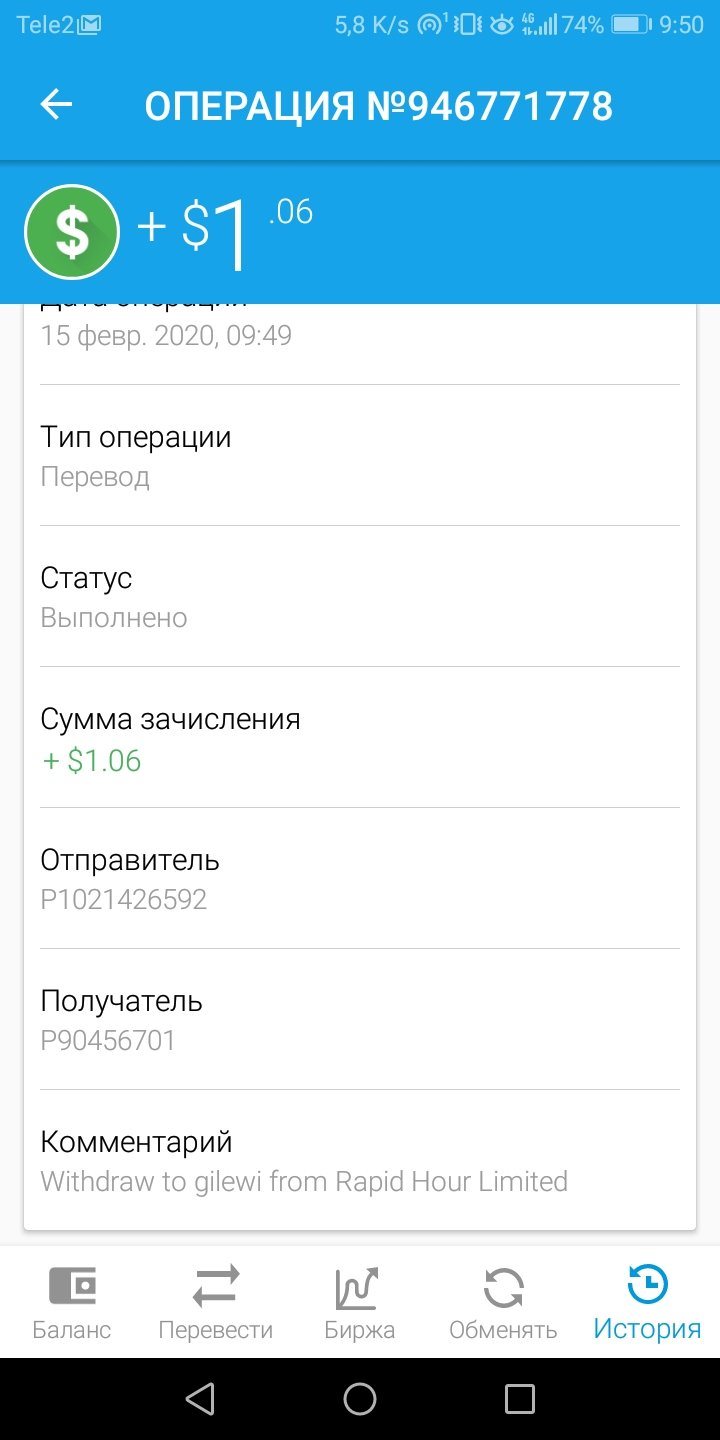
Task: Tap the back arrow in header
Action: tap(56, 105)
